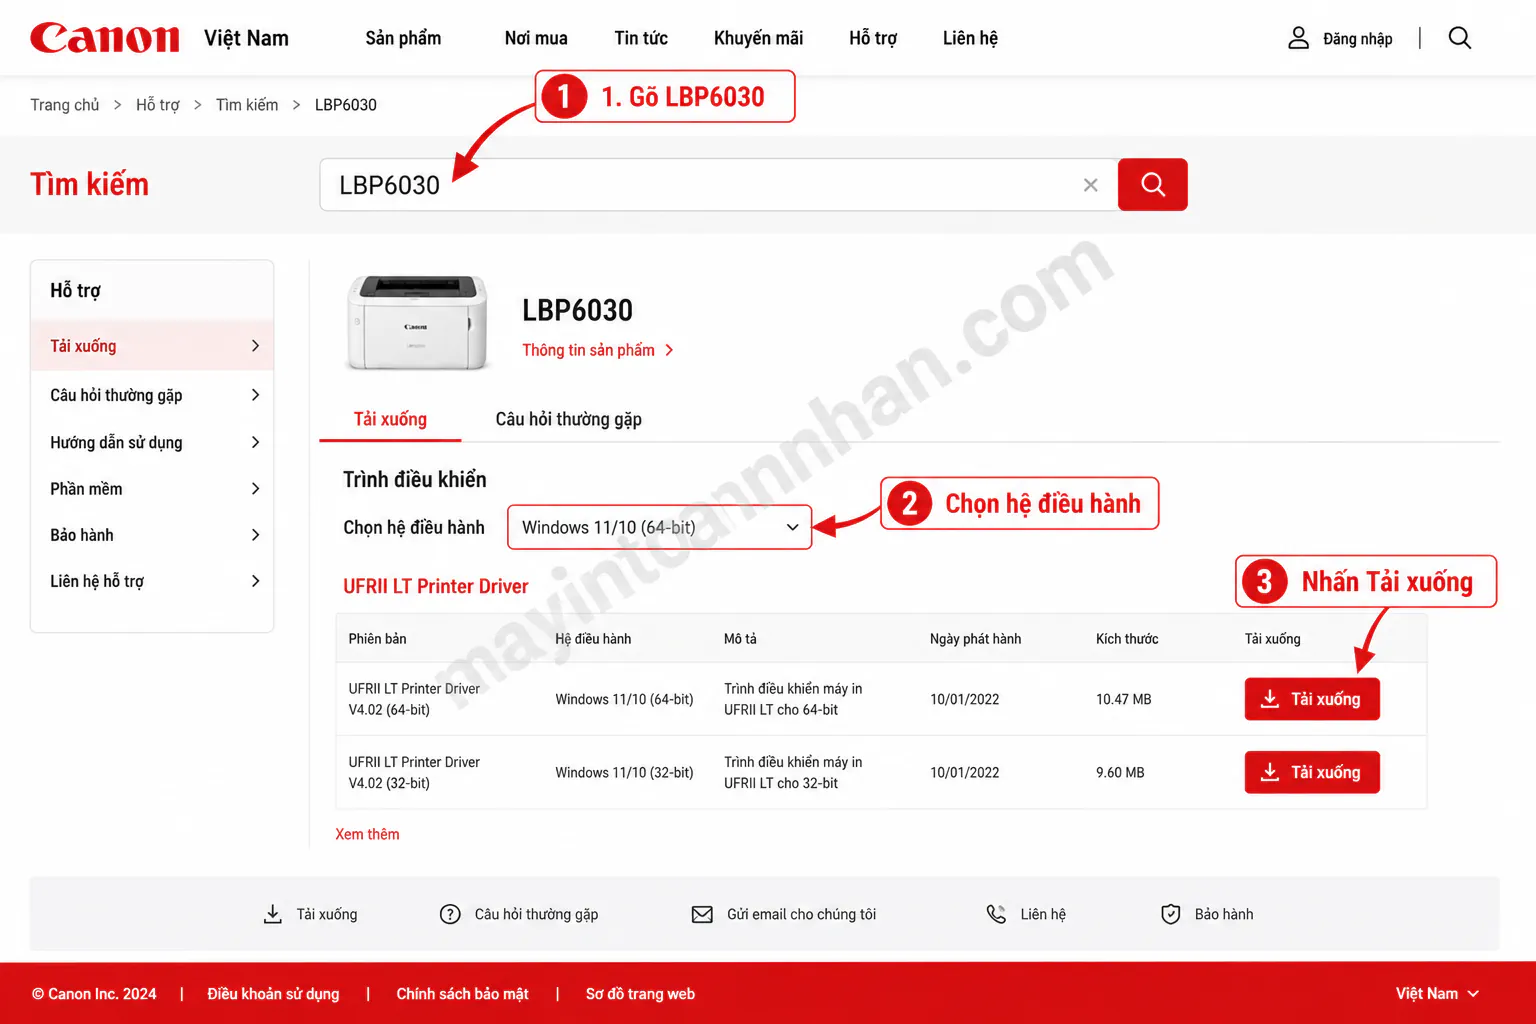
Task: Click the Phiên bản column header
Action: (377, 638)
